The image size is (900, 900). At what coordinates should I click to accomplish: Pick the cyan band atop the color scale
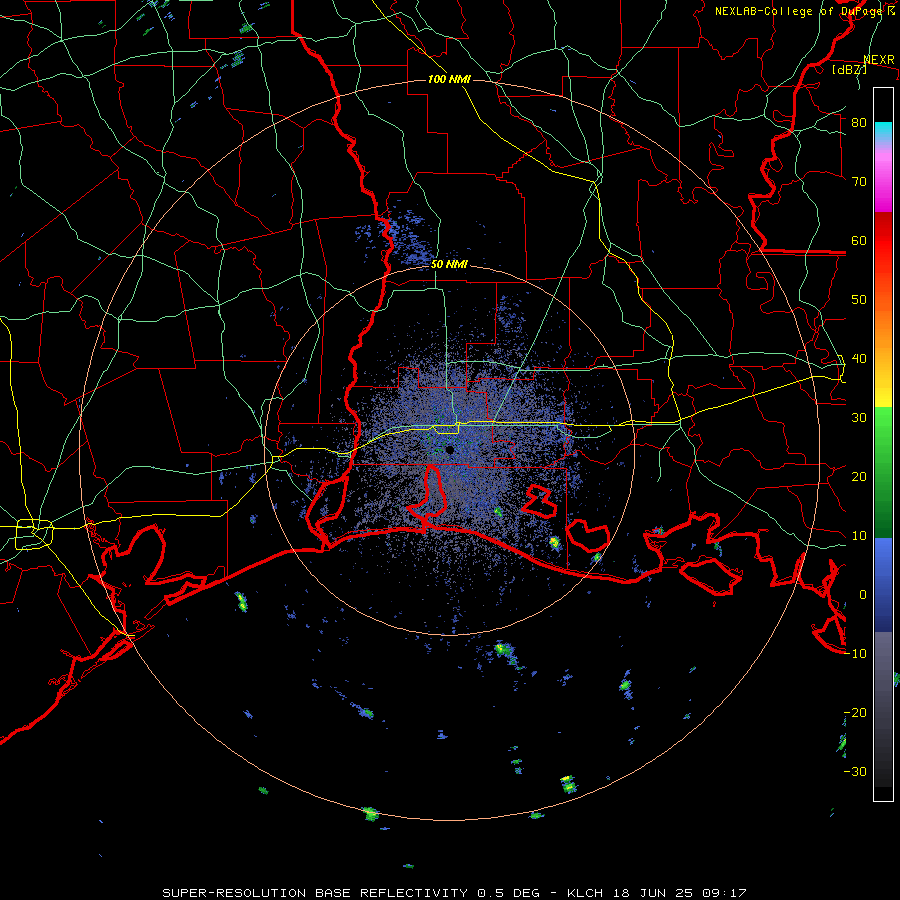click(x=883, y=131)
